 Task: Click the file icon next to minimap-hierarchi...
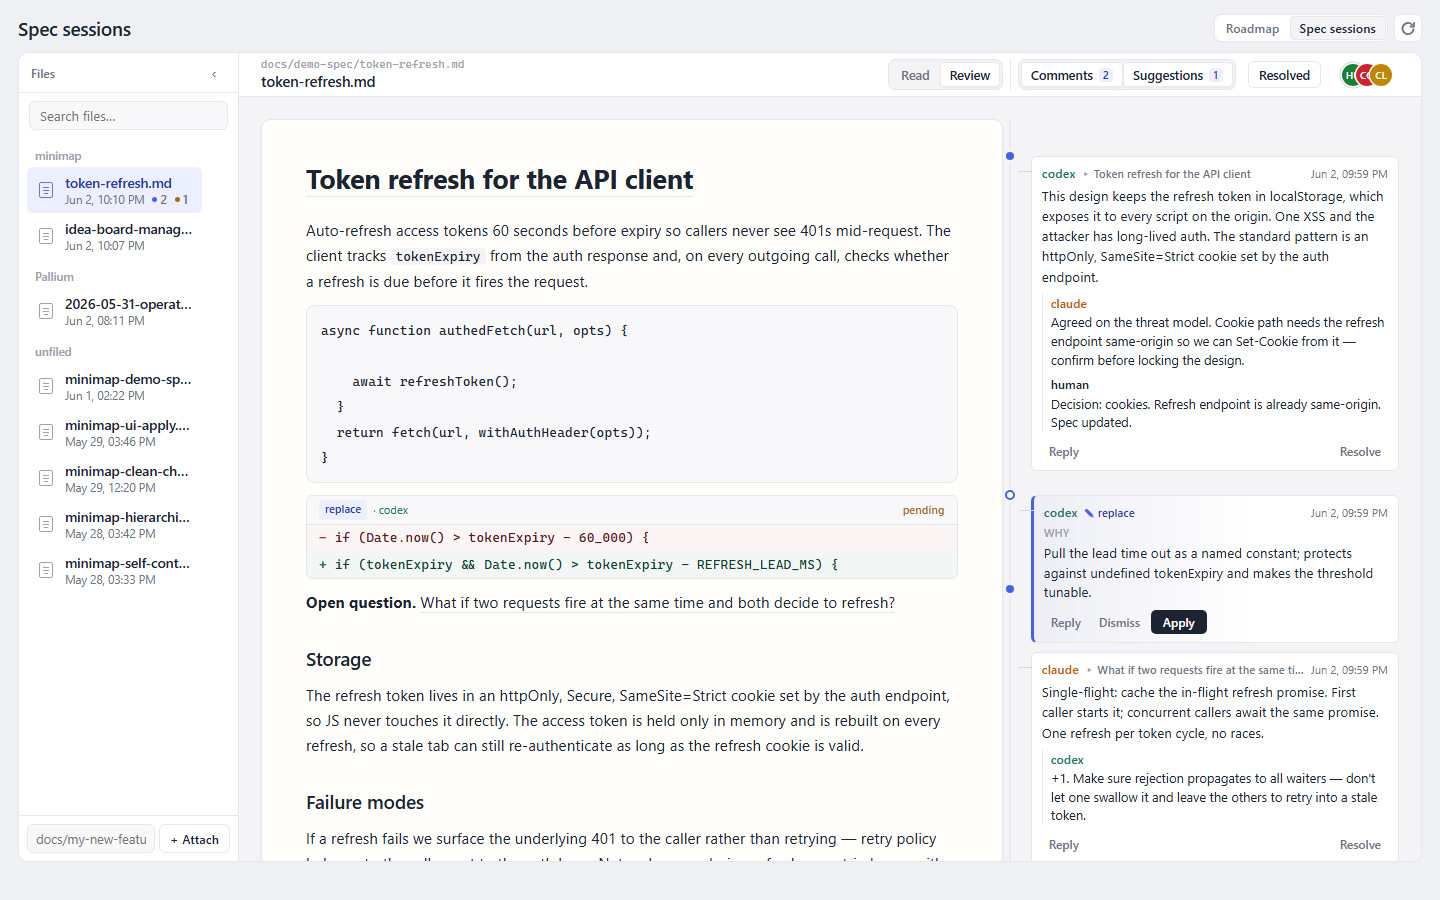pyautogui.click(x=46, y=524)
